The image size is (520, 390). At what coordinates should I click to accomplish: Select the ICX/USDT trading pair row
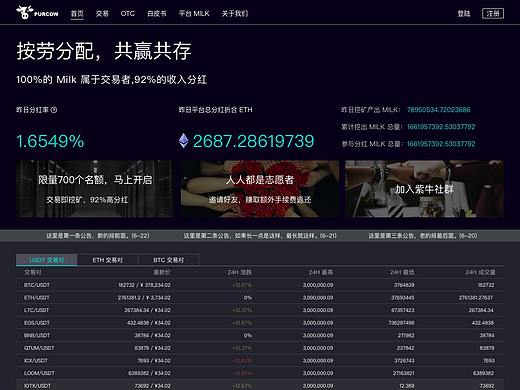(x=260, y=361)
